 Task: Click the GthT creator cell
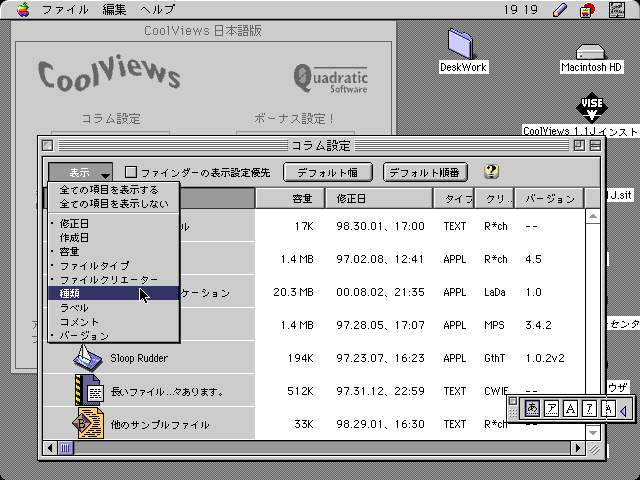tap(494, 358)
